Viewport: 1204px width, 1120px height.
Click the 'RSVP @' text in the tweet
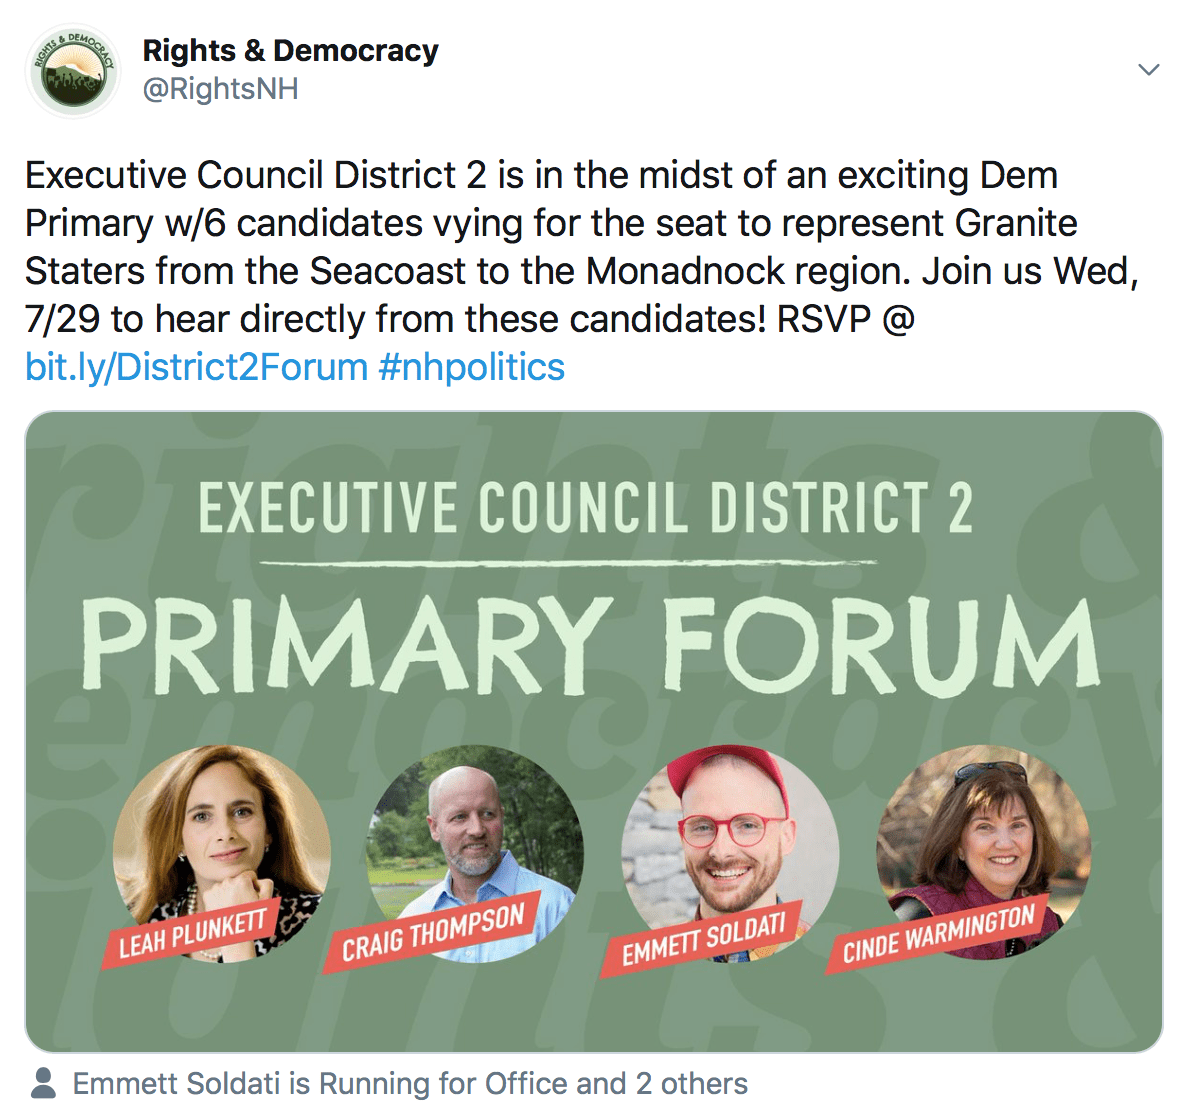[846, 319]
